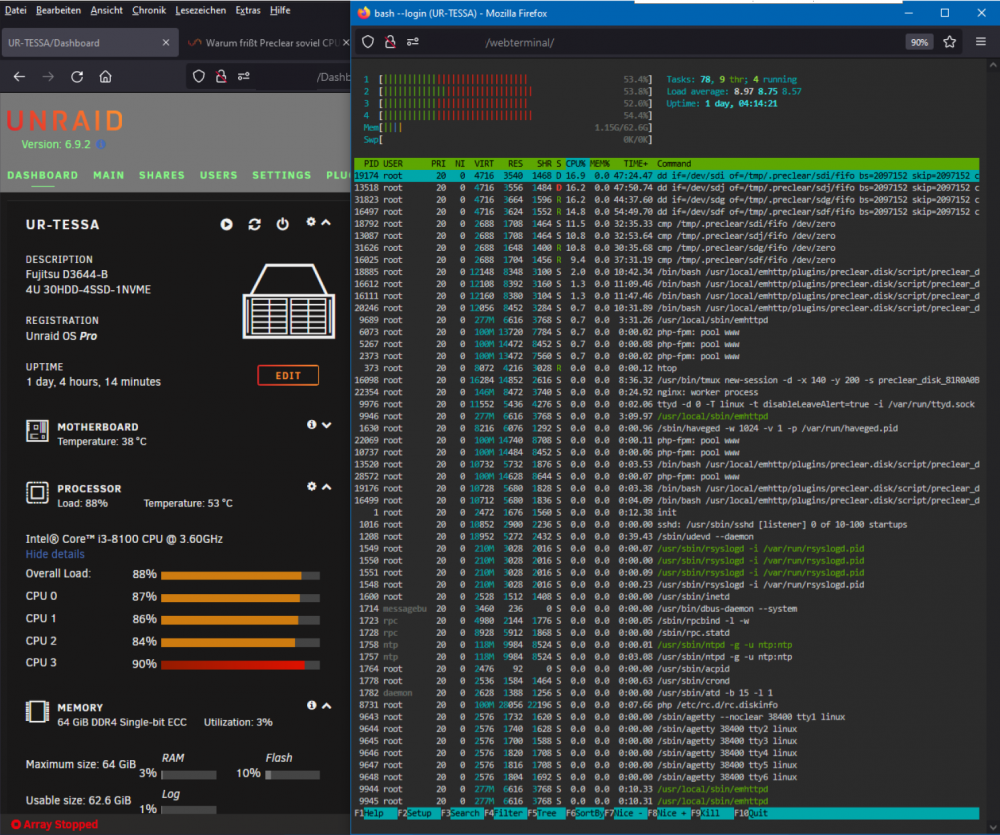This screenshot has width=1000, height=835.
Task: Open the Unraid version info icon
Action: (101, 145)
